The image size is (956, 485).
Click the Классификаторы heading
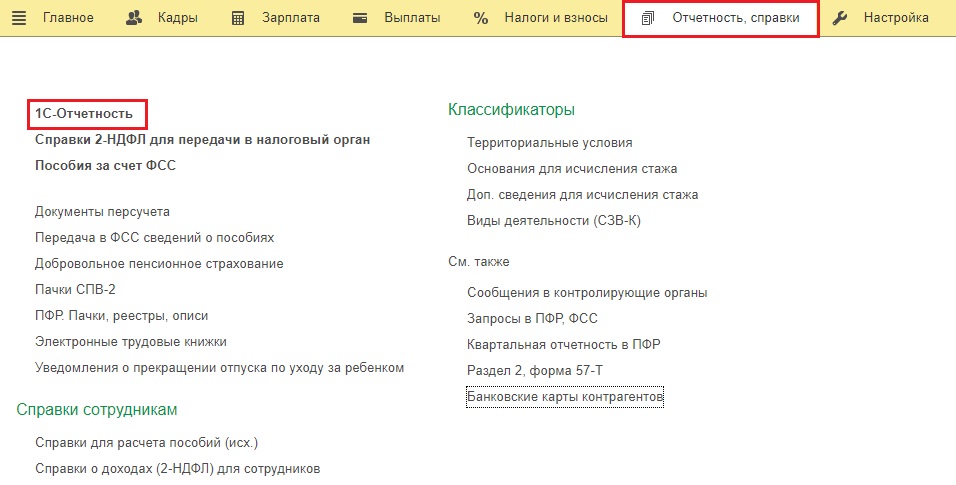[x=512, y=109]
